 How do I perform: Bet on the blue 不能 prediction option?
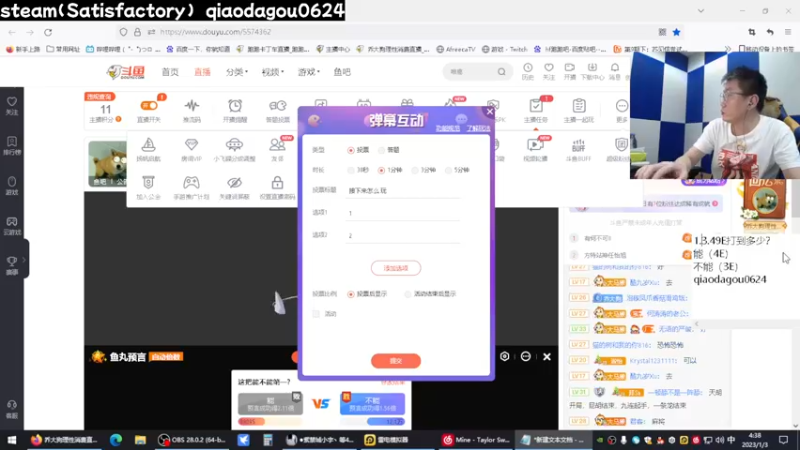tap(372, 404)
